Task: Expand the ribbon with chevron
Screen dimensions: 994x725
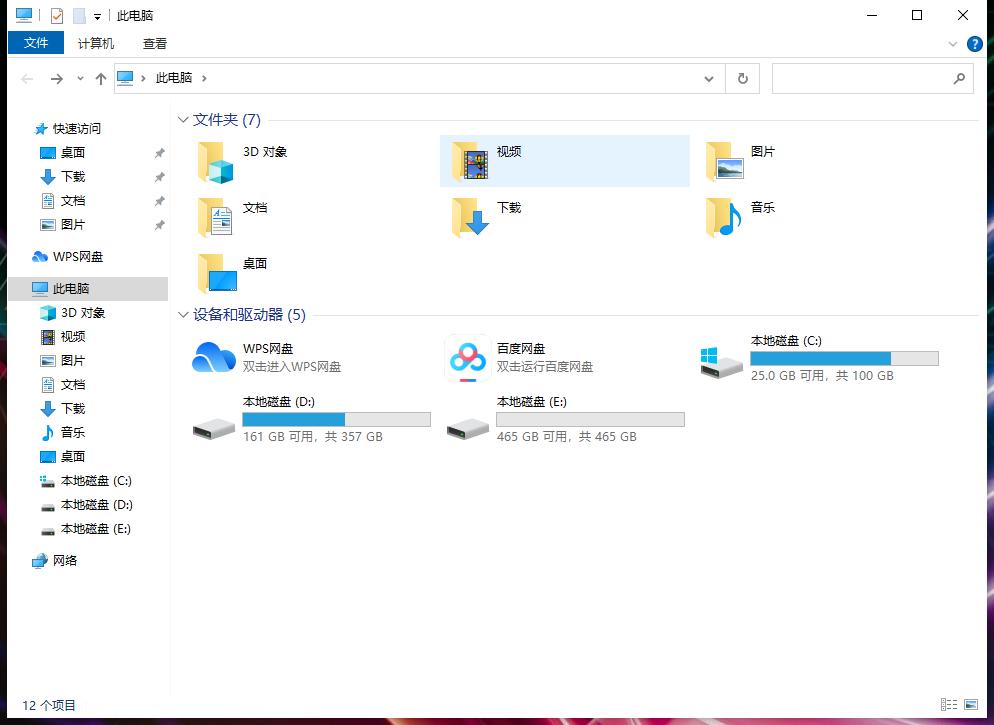Action: [952, 44]
